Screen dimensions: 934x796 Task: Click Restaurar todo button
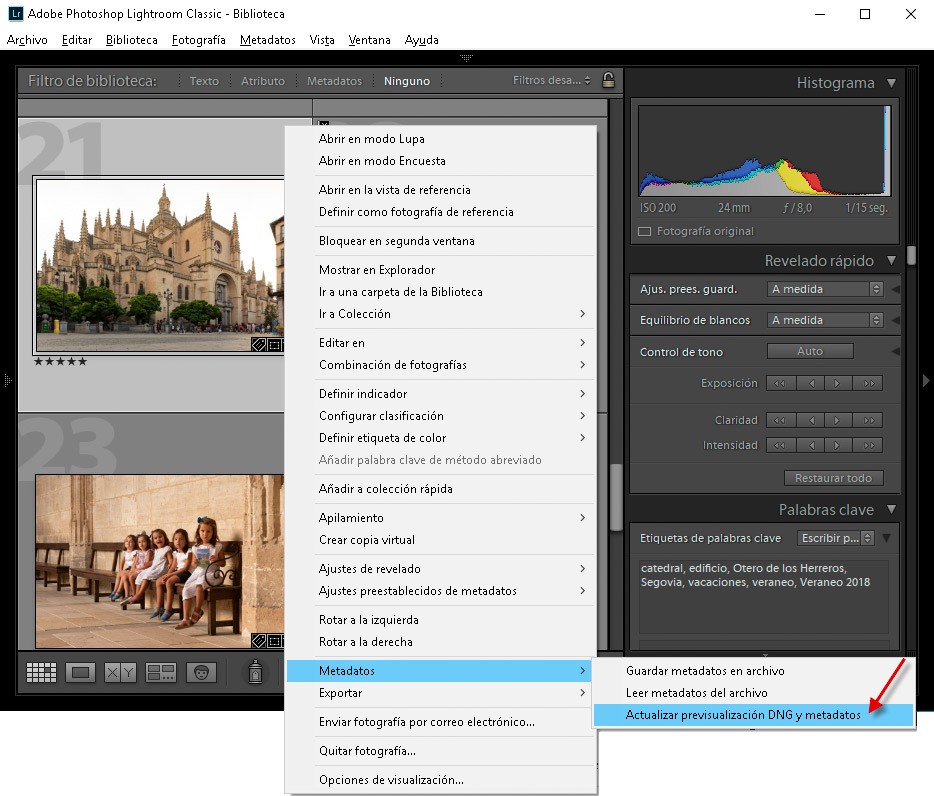pyautogui.click(x=833, y=478)
